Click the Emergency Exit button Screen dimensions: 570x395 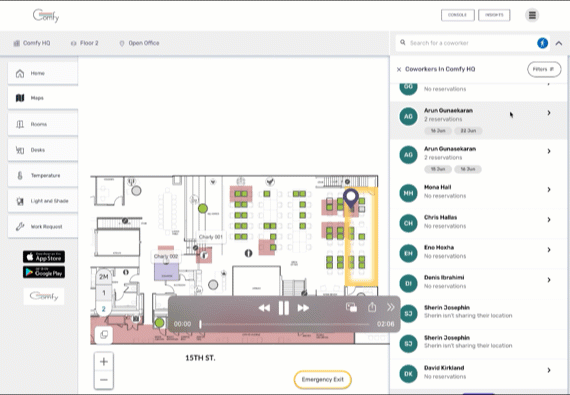(x=322, y=379)
